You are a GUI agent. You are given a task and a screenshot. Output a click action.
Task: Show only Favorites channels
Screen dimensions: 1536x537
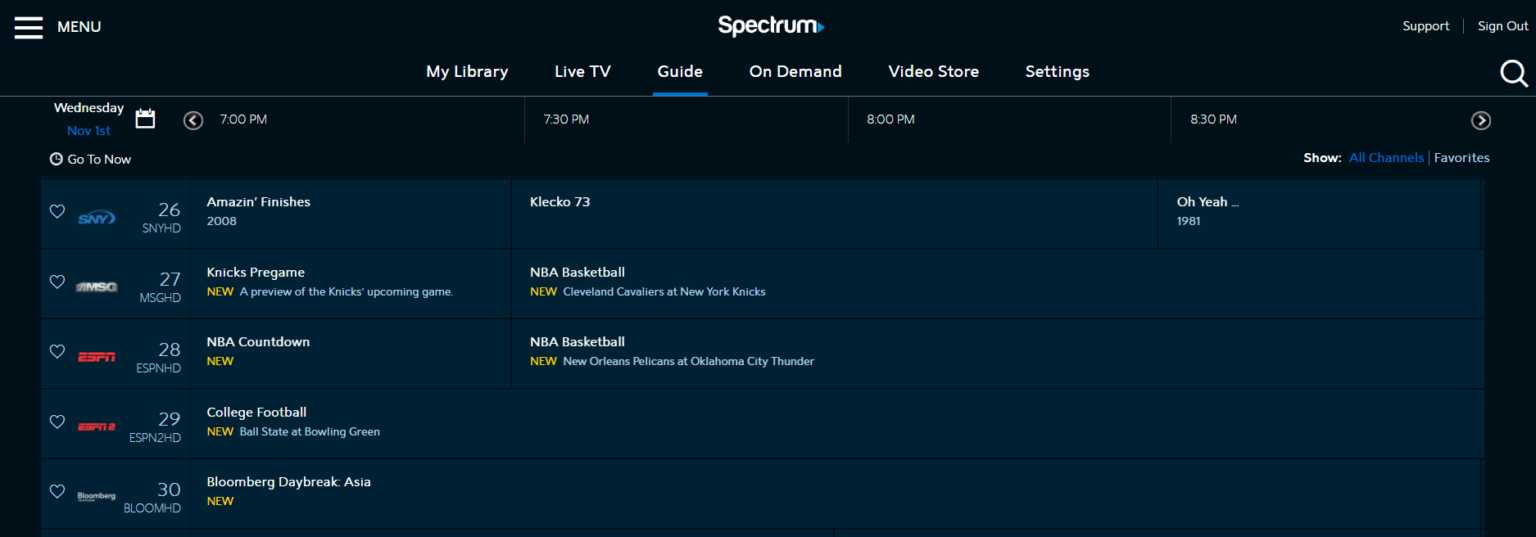coord(1461,158)
